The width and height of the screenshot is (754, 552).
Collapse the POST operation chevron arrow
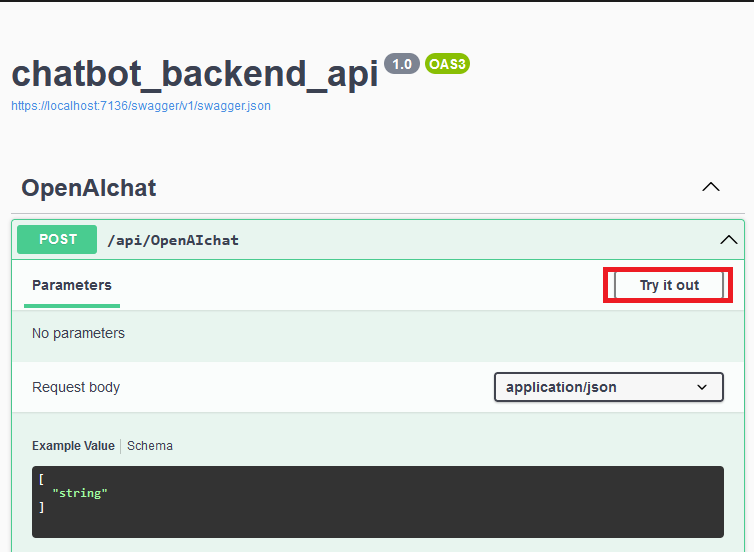[x=729, y=240]
